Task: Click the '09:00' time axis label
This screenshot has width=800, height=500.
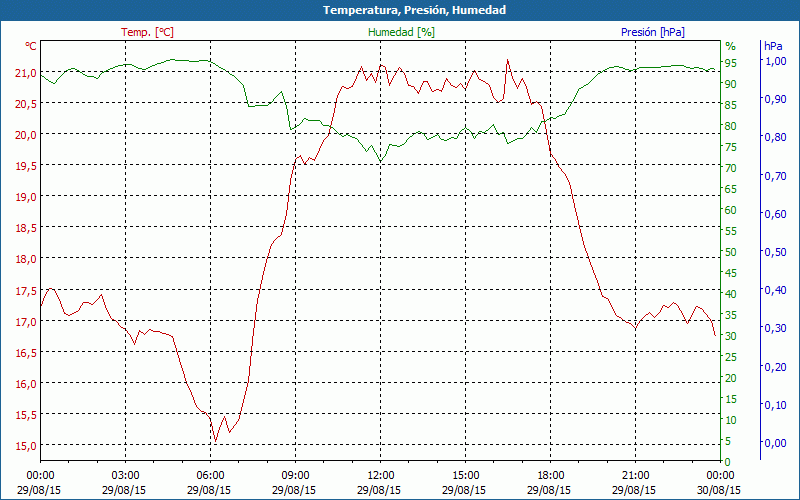Action: [x=295, y=476]
